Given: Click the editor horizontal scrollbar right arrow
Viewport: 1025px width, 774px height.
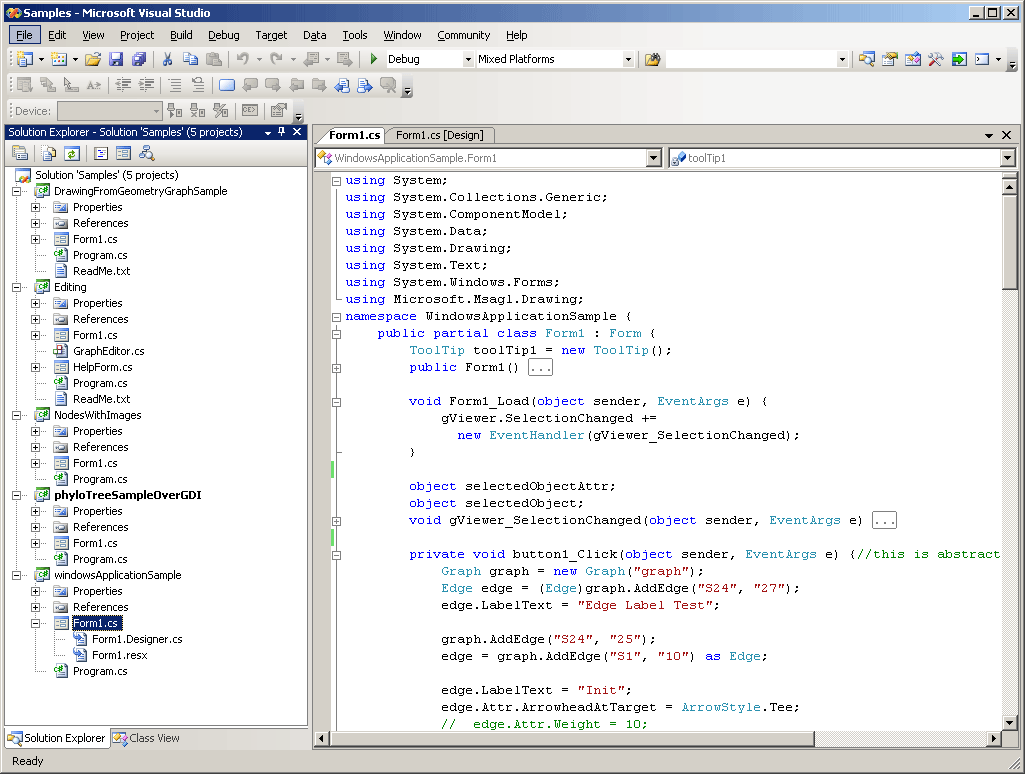Looking at the screenshot, I should tap(994, 739).
